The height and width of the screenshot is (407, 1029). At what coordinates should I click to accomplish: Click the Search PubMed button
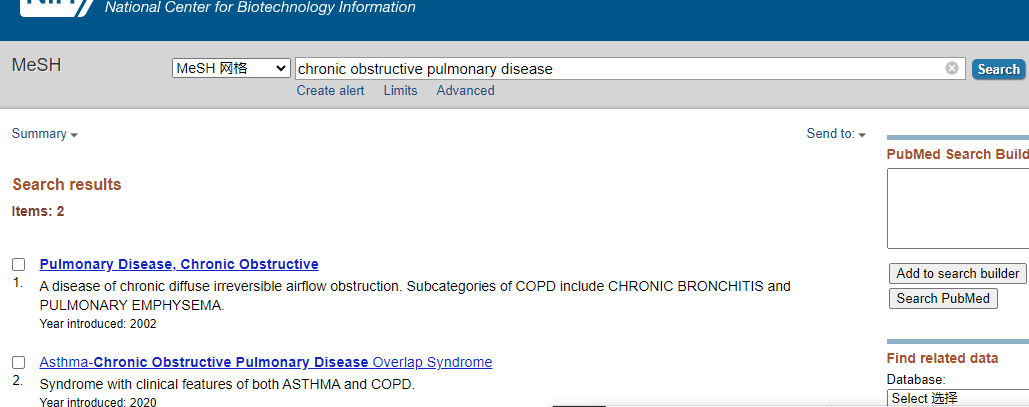click(x=943, y=298)
